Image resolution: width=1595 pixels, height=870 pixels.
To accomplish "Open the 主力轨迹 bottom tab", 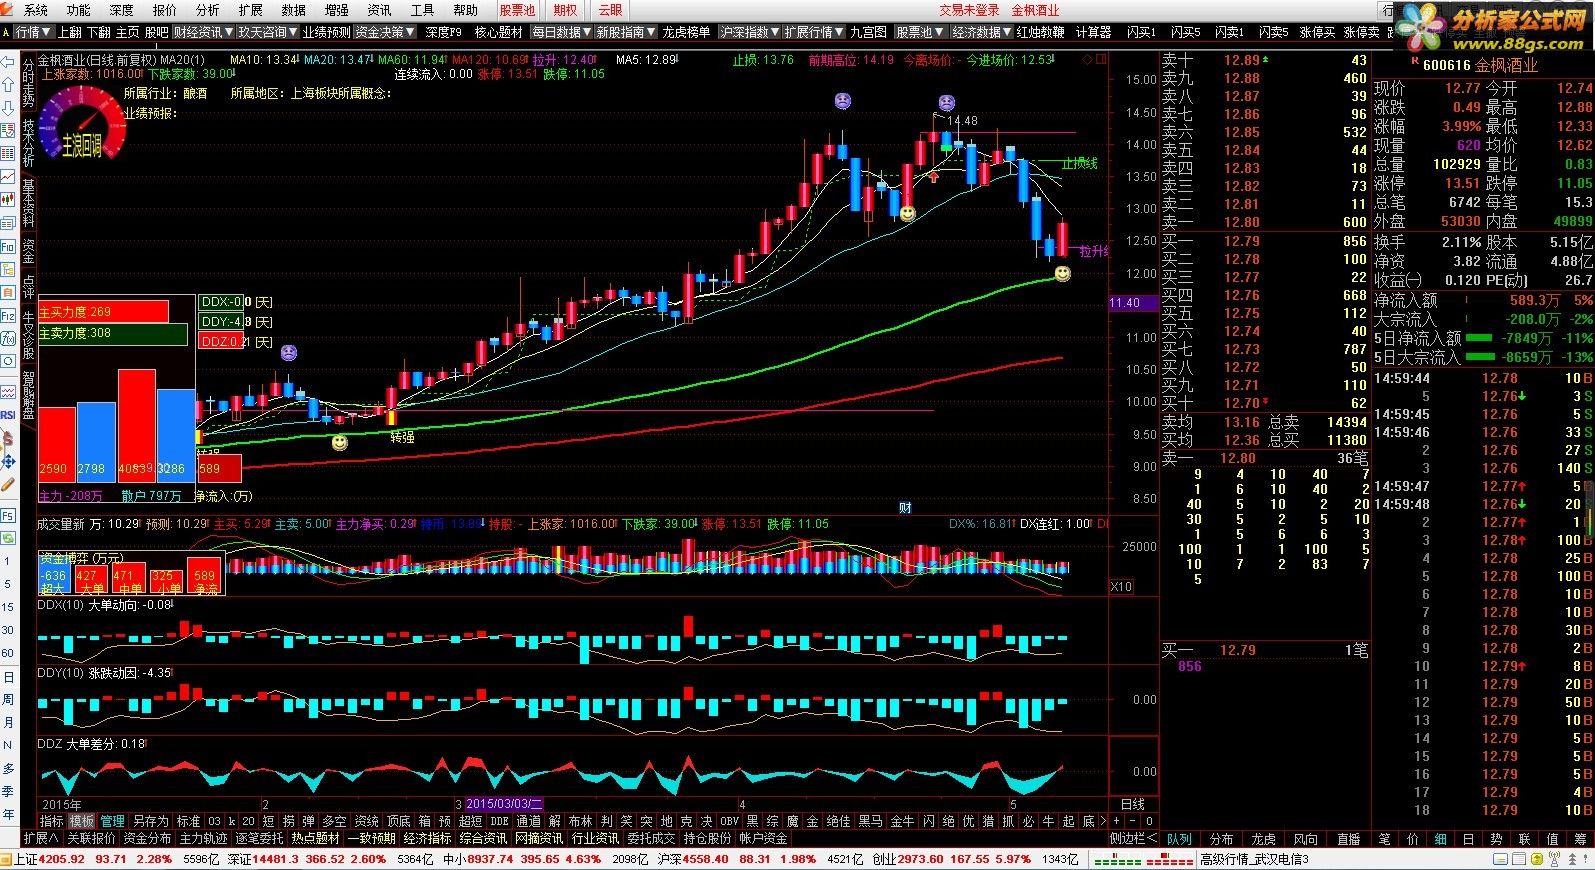I will (x=203, y=838).
